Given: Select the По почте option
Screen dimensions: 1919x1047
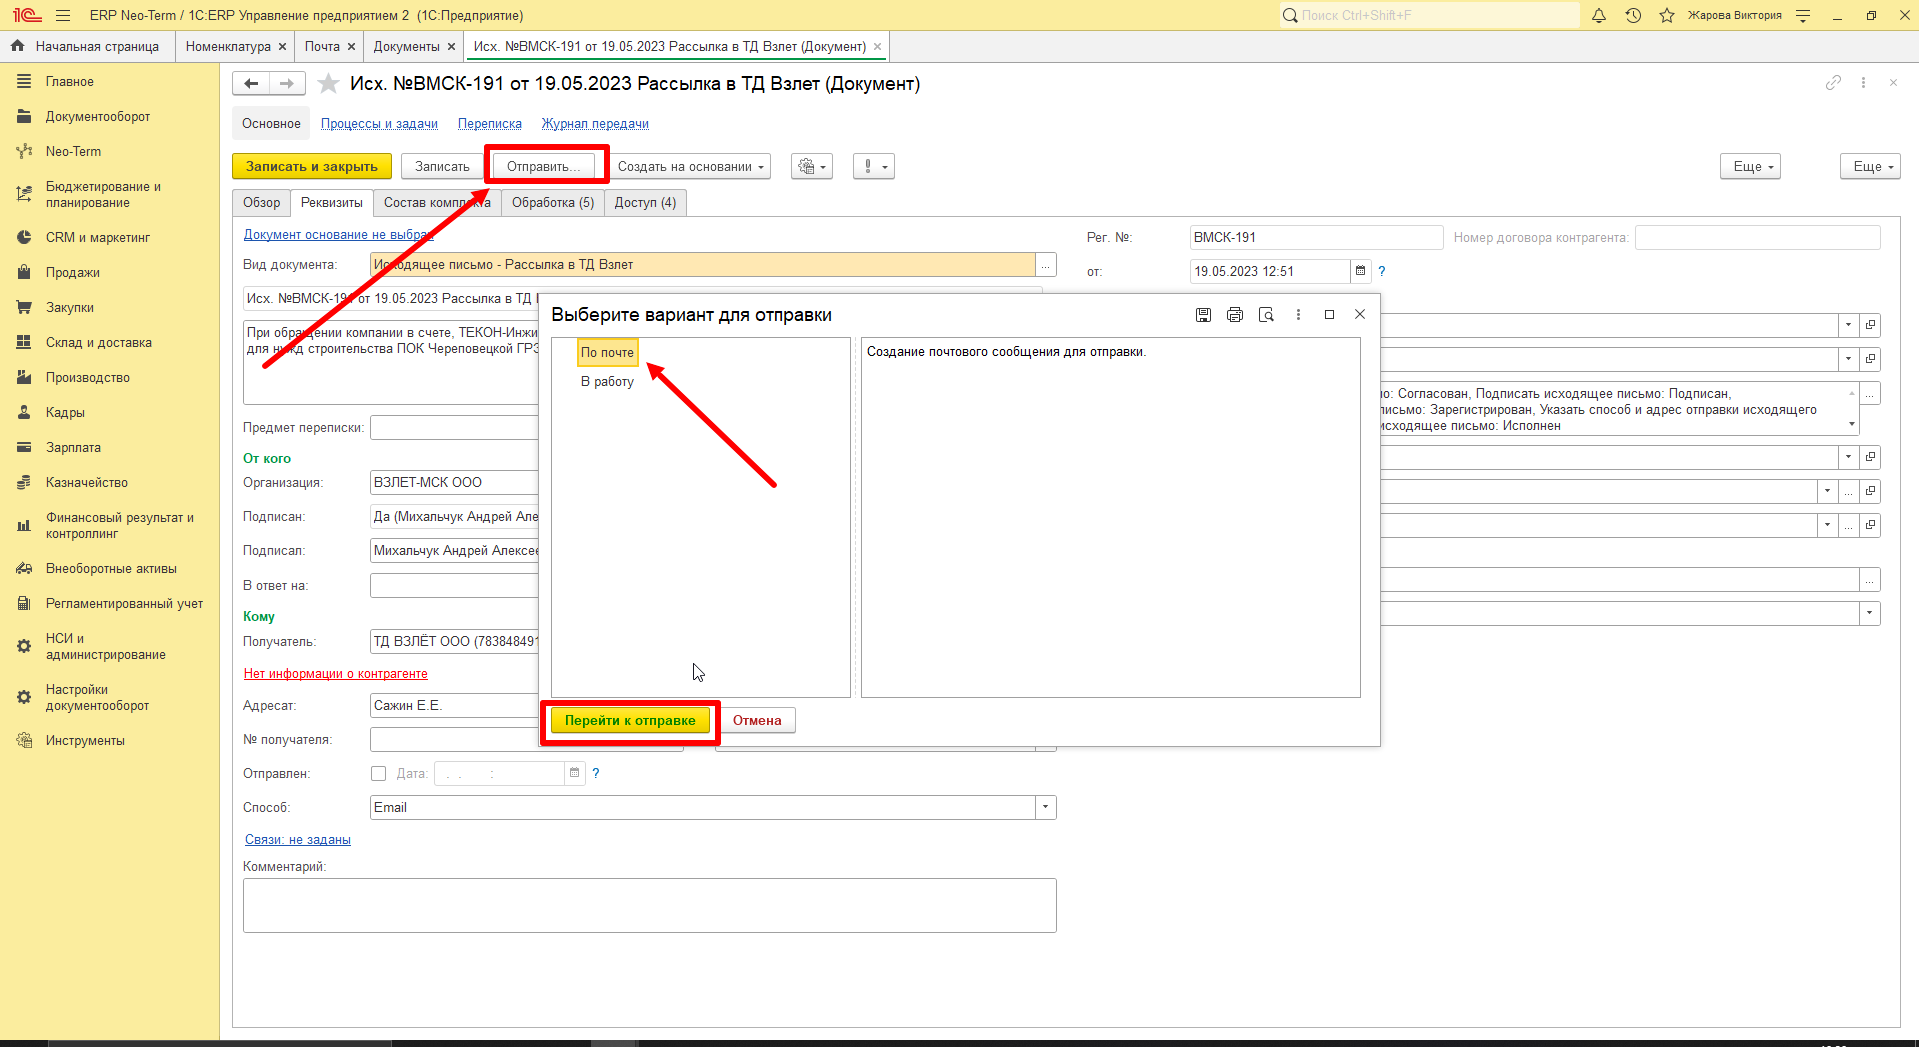Looking at the screenshot, I should pos(607,352).
